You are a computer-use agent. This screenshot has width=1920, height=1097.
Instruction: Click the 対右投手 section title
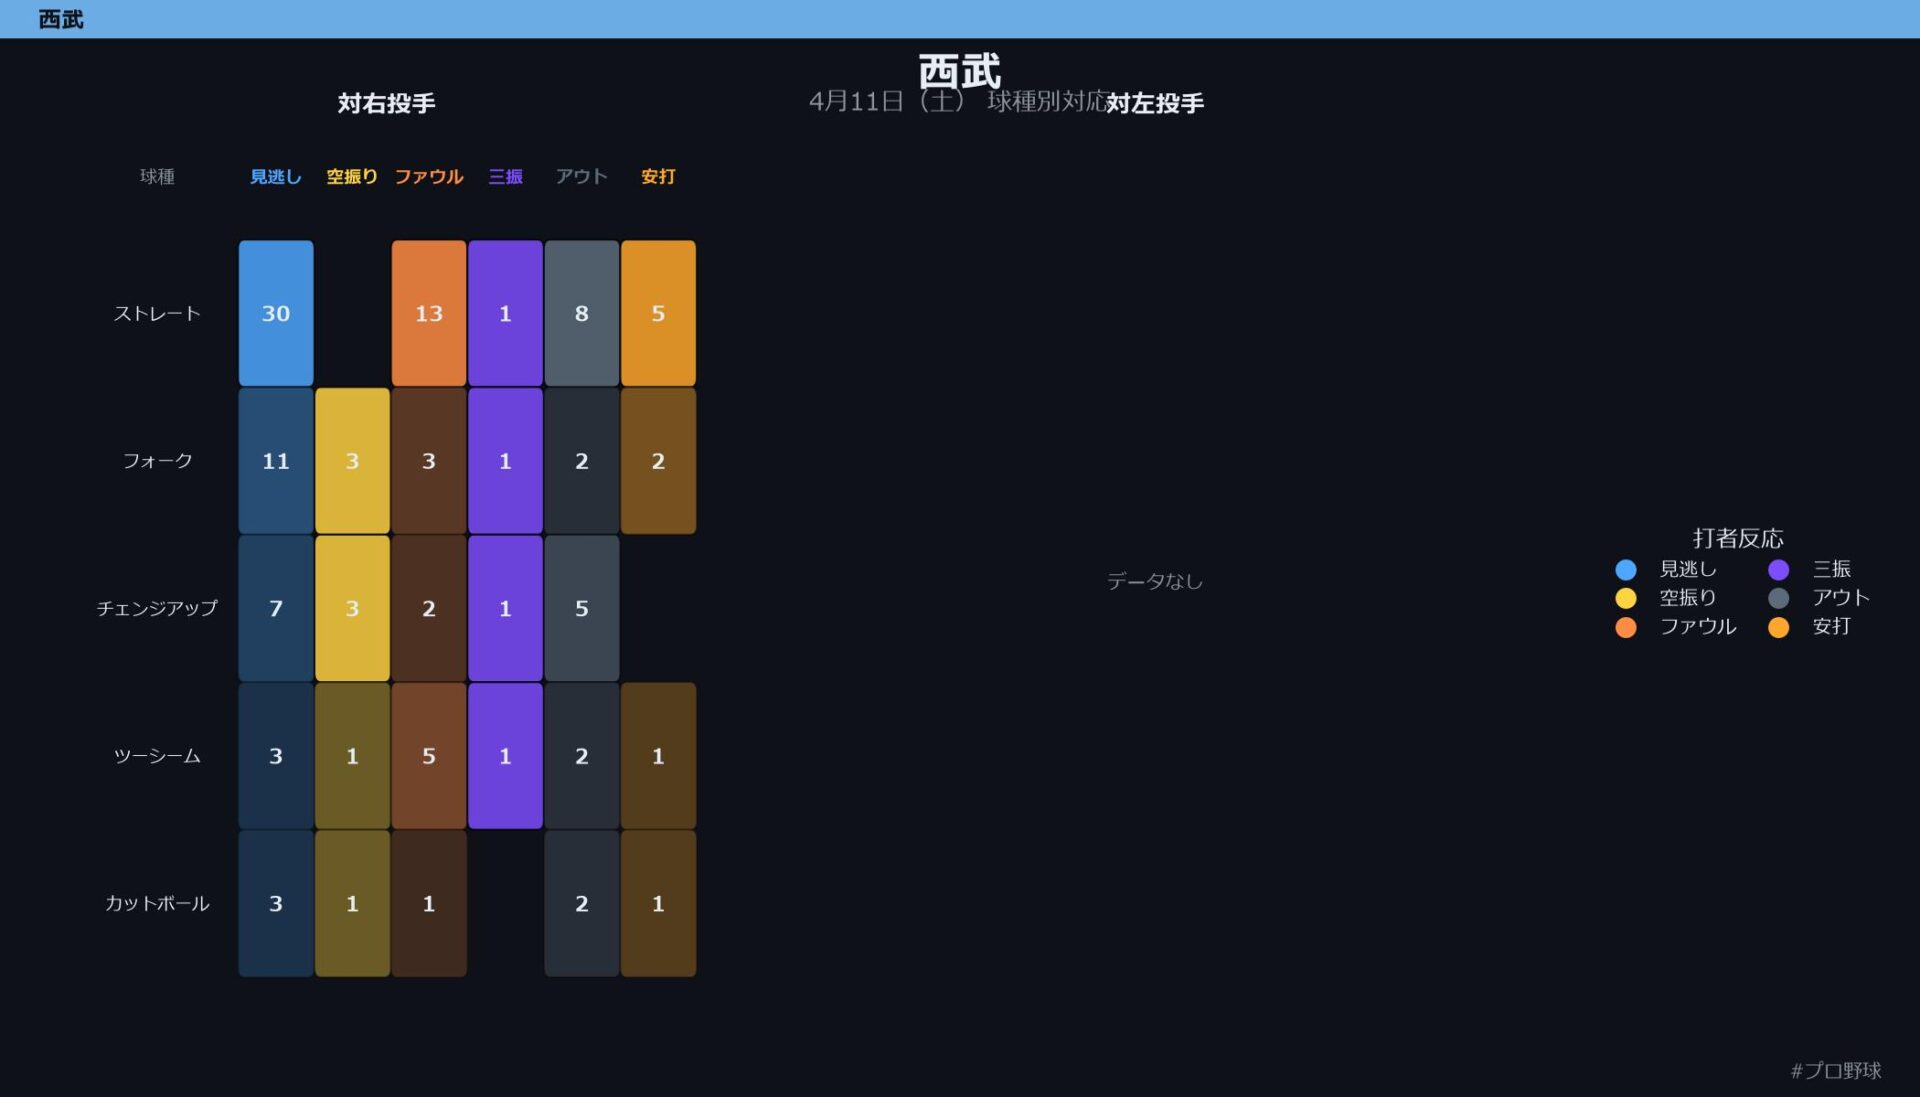tap(386, 103)
